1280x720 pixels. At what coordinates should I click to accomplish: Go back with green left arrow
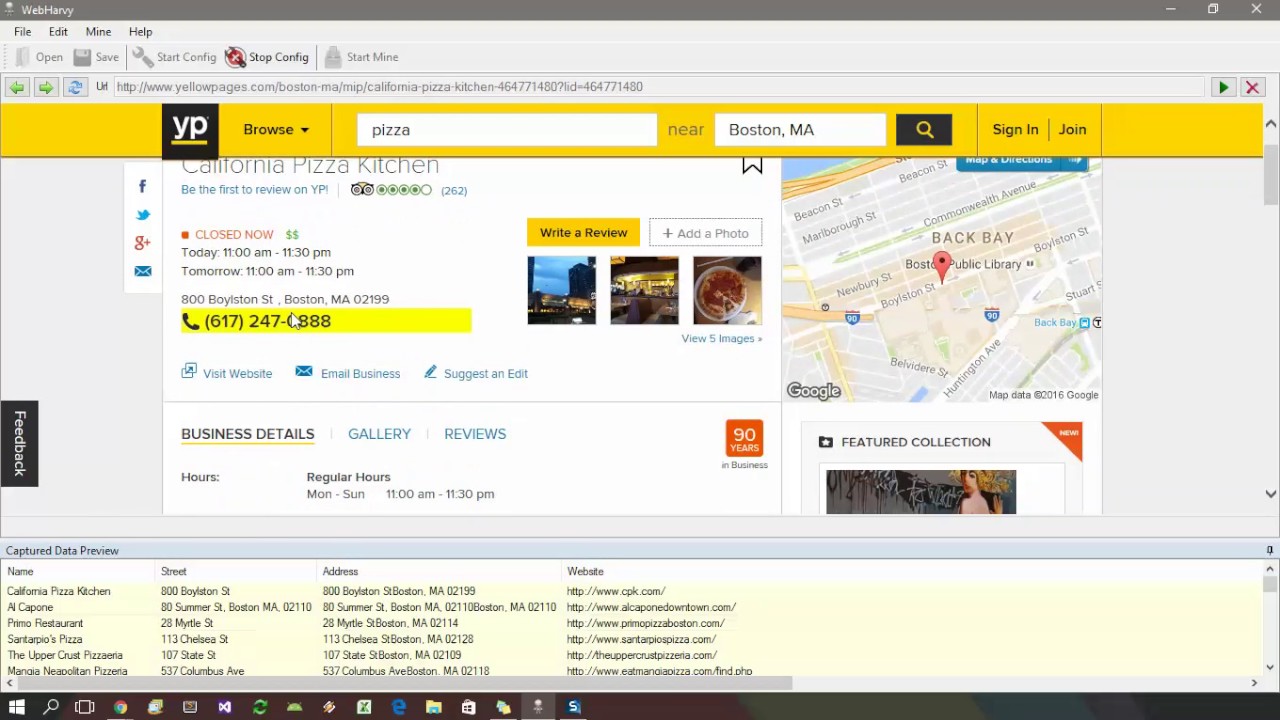pyautogui.click(x=17, y=87)
